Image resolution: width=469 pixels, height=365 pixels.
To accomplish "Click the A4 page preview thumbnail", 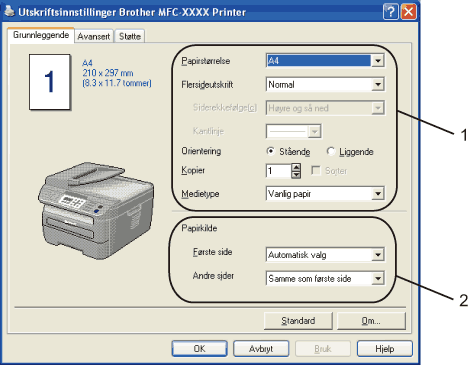I will click(50, 82).
